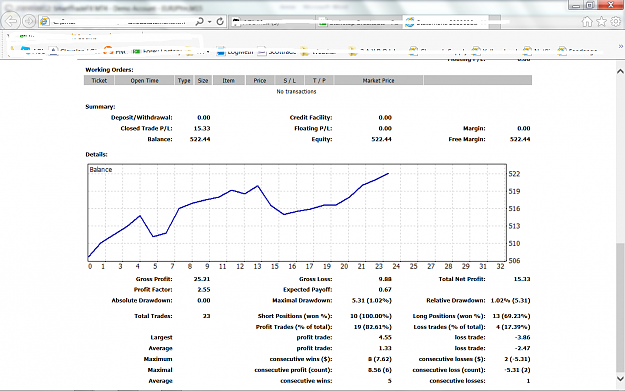Click the Ticket column header
Viewport: 625px width, 391px height.
[99, 81]
